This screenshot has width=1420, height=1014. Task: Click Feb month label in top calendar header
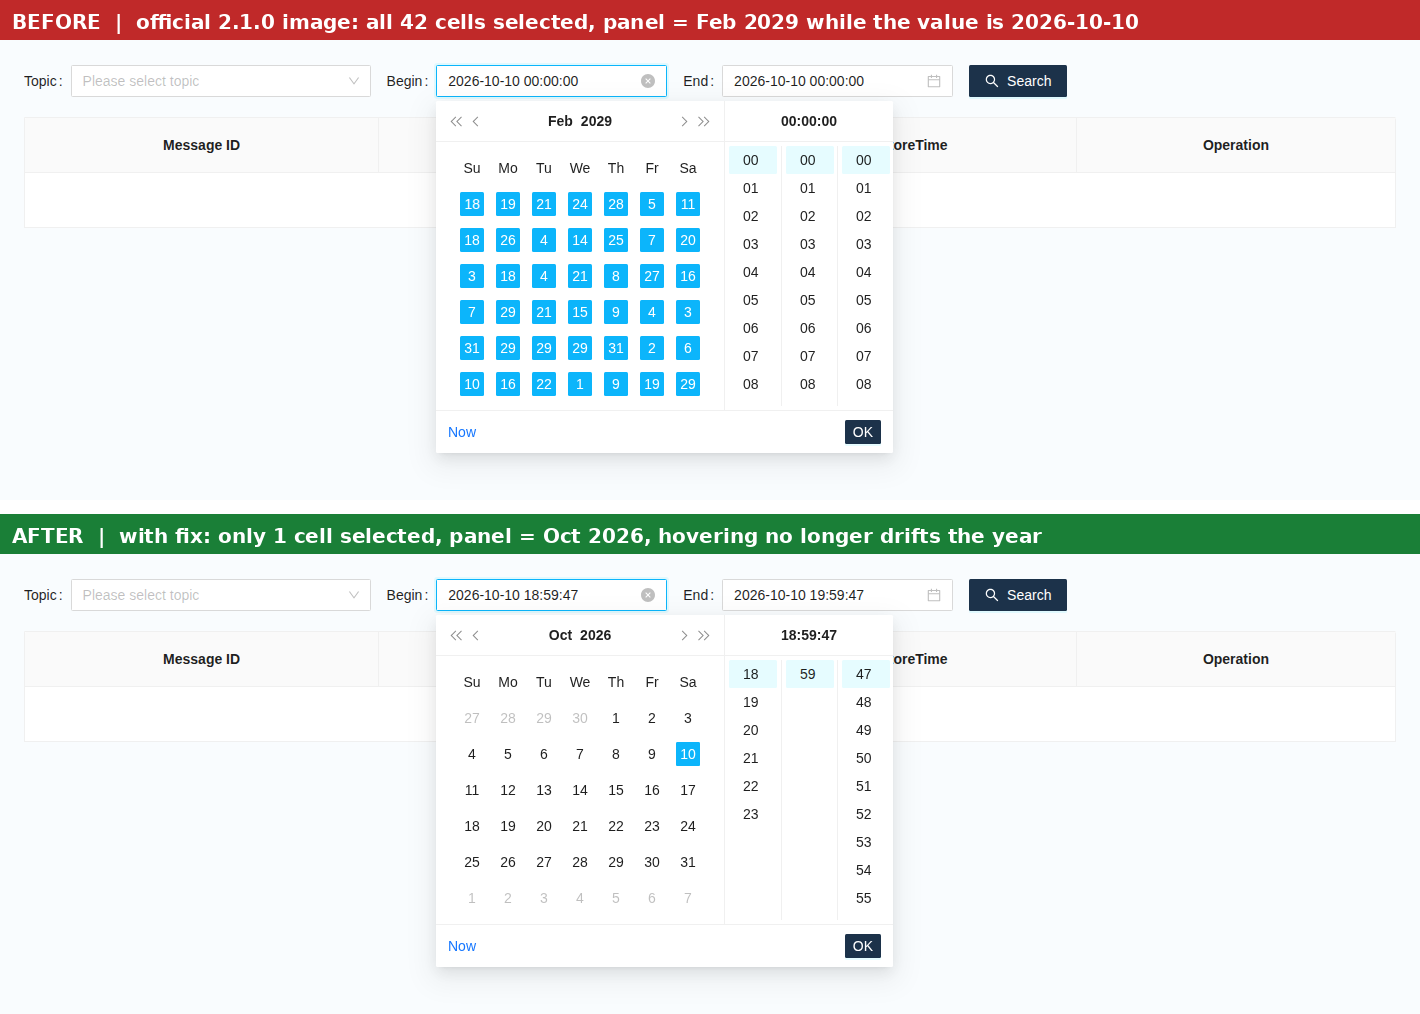(x=560, y=121)
